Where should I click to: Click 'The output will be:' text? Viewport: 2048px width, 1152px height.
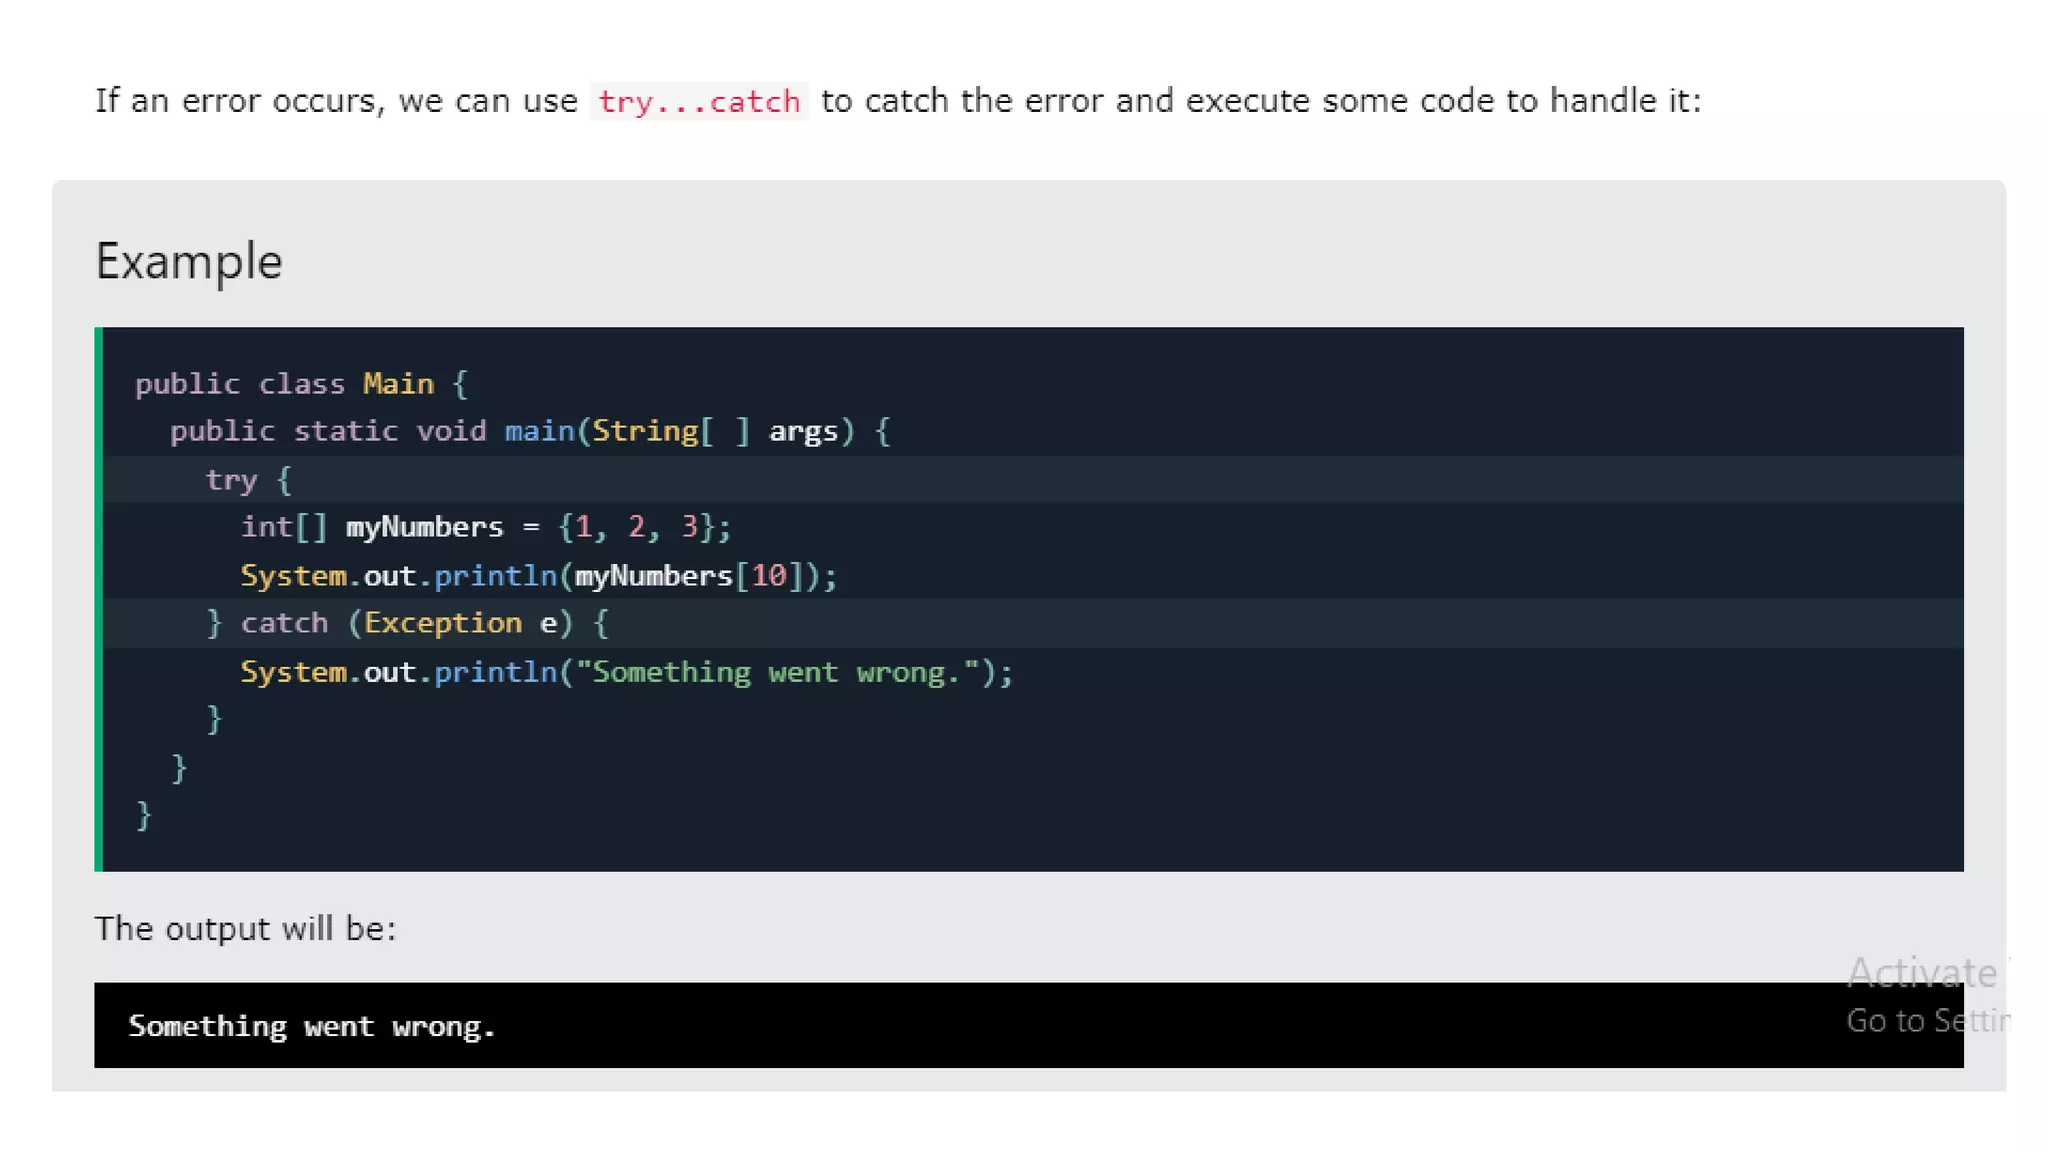245,929
